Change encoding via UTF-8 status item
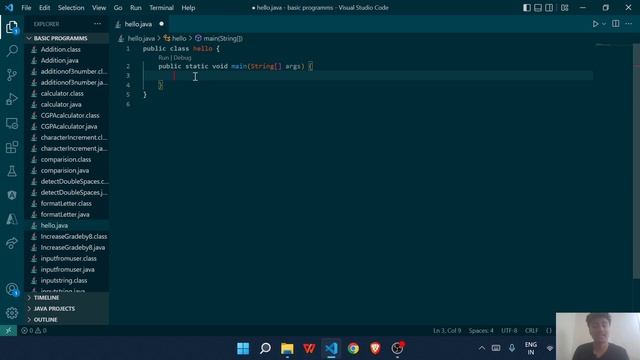The height and width of the screenshot is (360, 640). tap(509, 331)
